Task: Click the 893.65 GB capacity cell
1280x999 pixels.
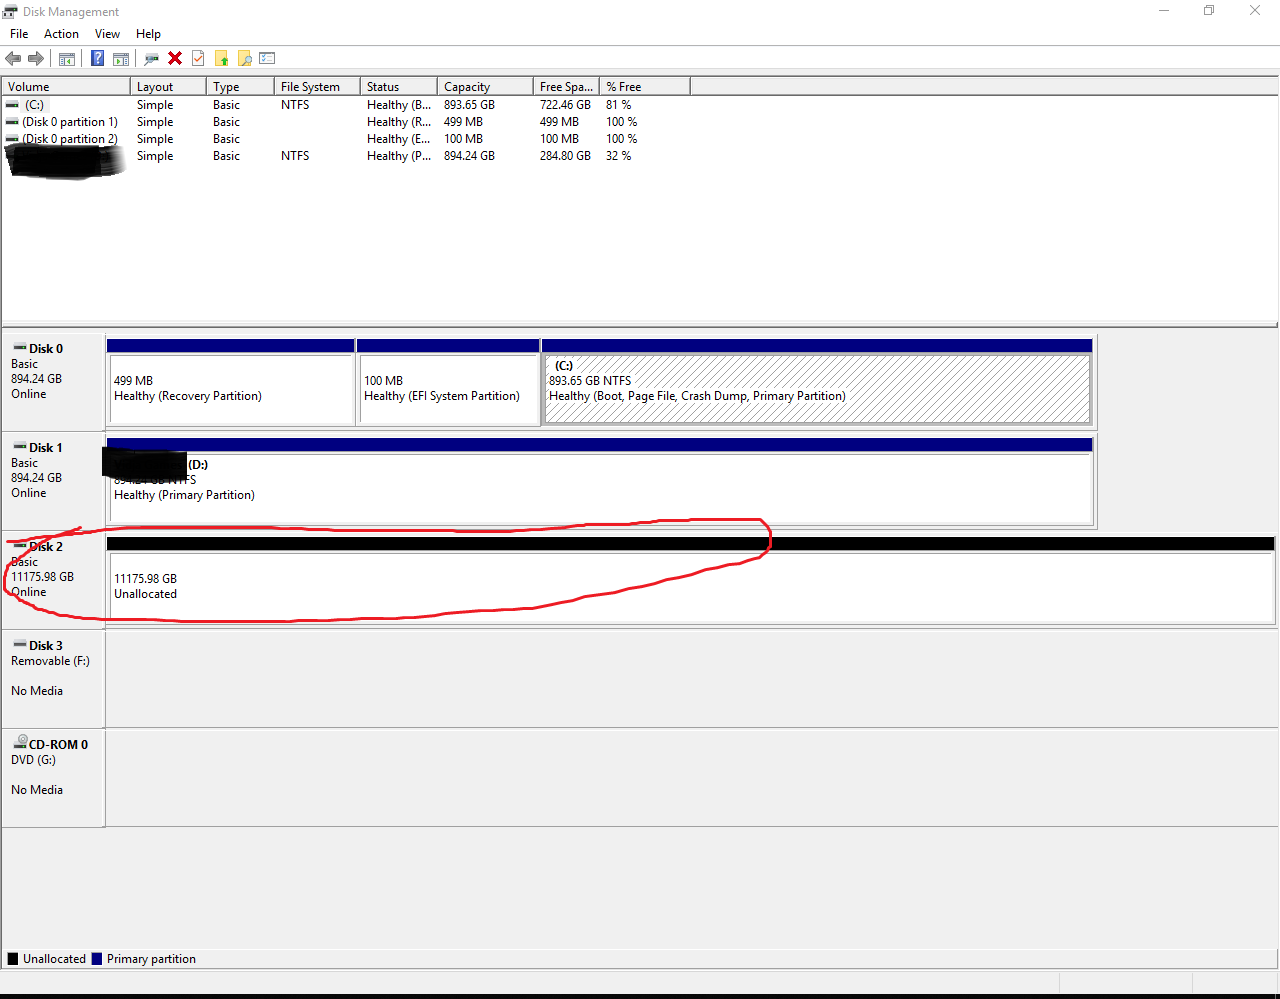Action: [469, 105]
